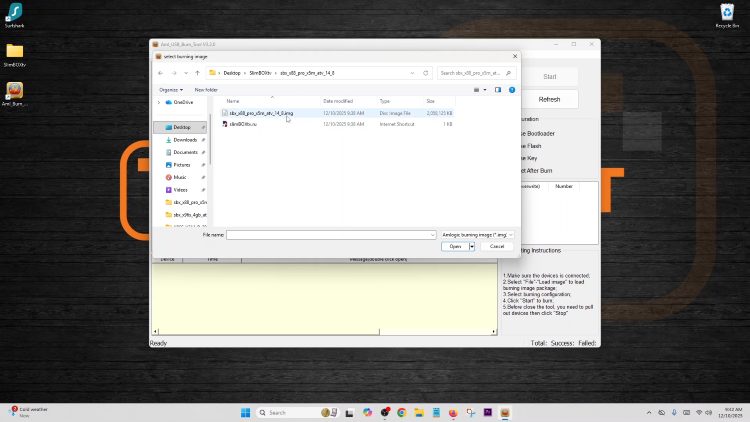
Task: Click log area horizontal scrollbar right arrow
Action: click(494, 331)
